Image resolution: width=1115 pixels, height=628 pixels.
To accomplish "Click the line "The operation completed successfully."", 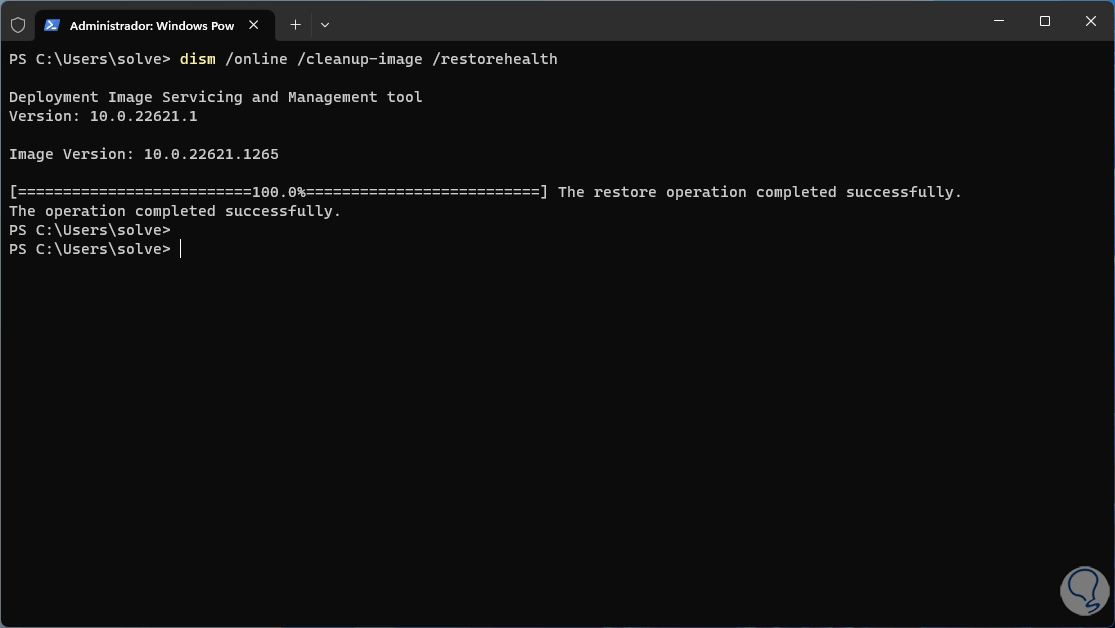I will pyautogui.click(x=175, y=211).
